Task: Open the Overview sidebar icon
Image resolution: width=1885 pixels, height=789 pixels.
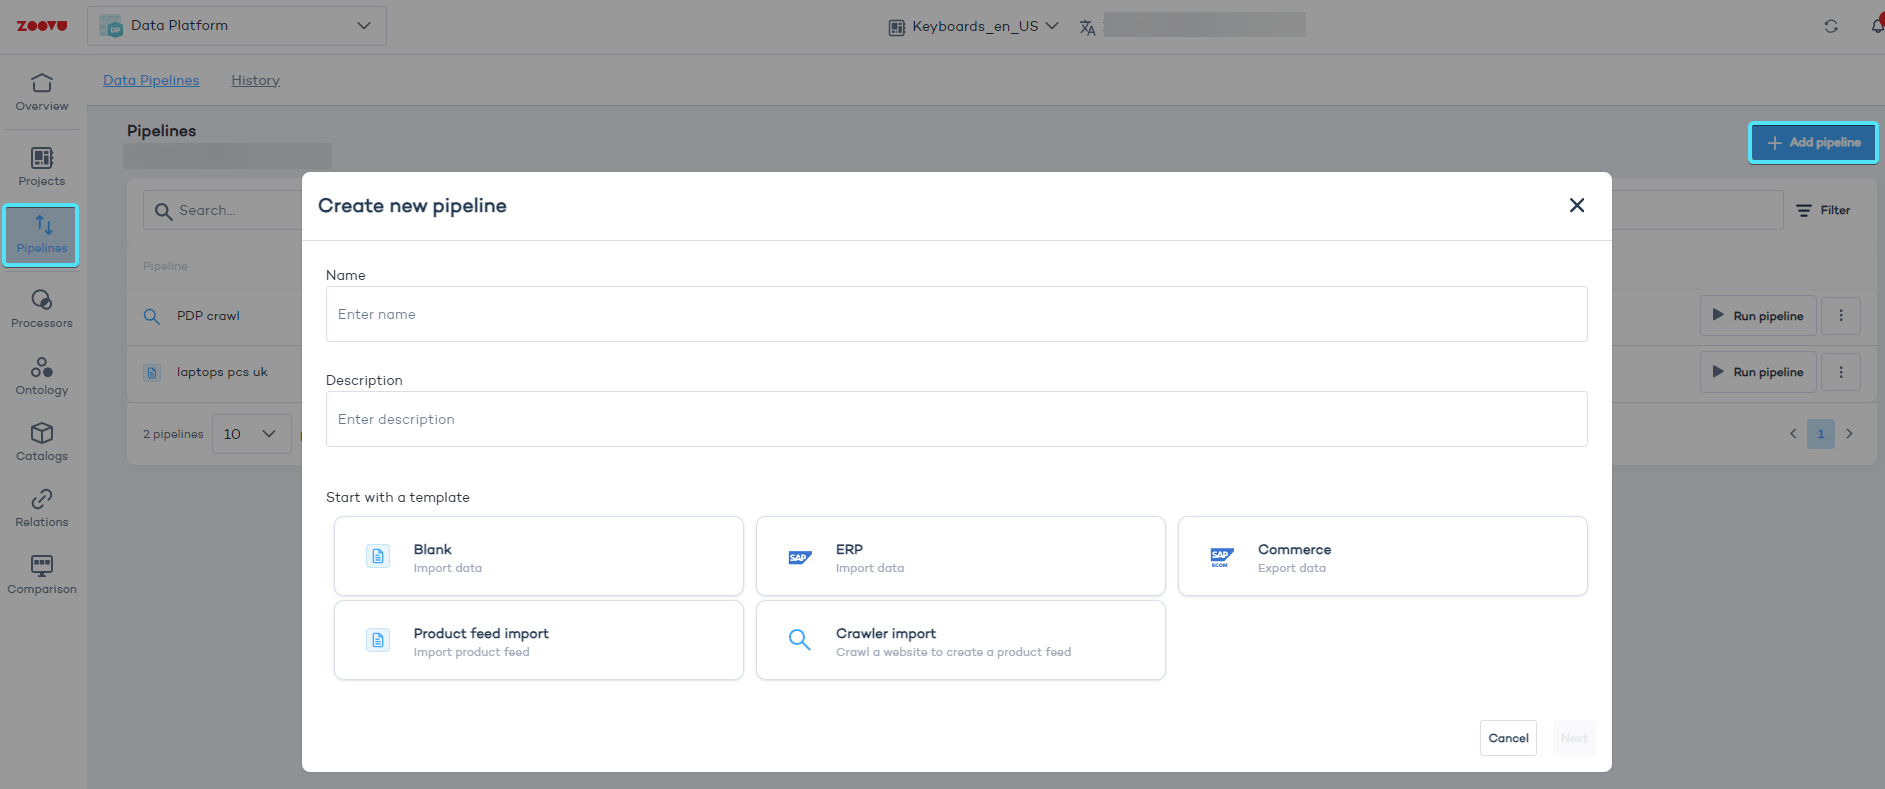Action: pos(42,92)
